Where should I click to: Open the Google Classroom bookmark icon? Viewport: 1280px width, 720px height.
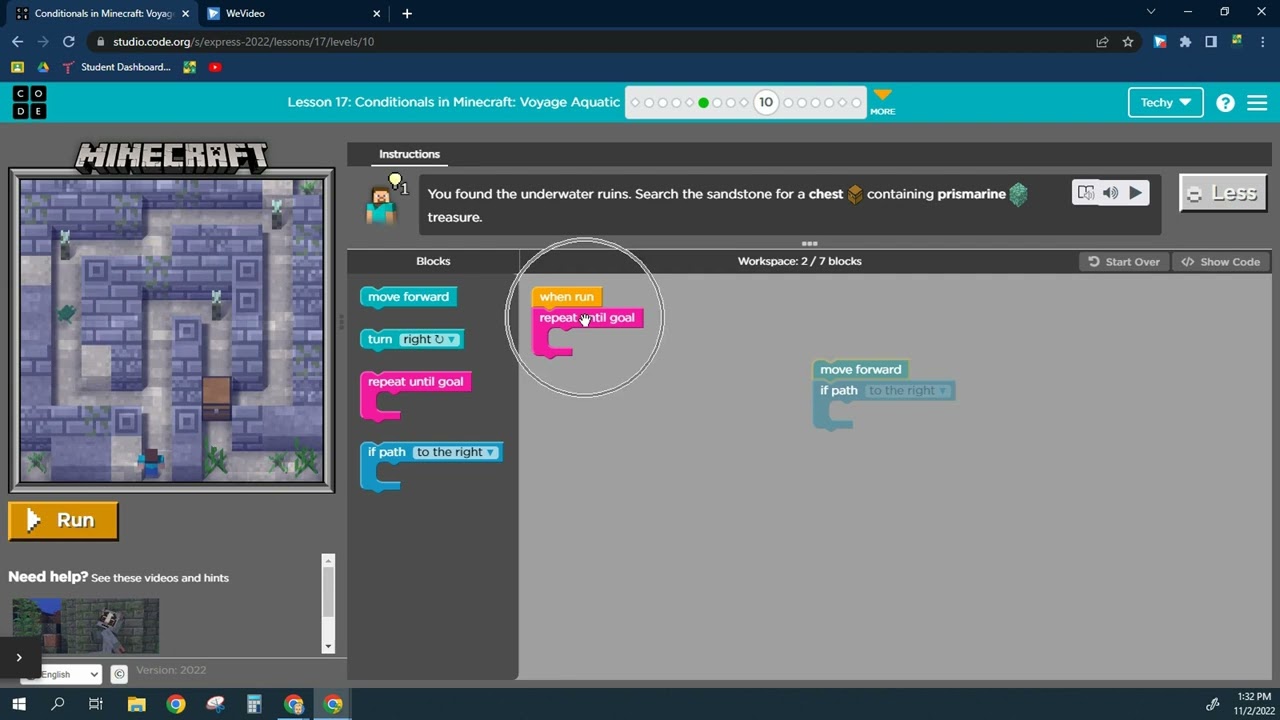click(x=17, y=67)
